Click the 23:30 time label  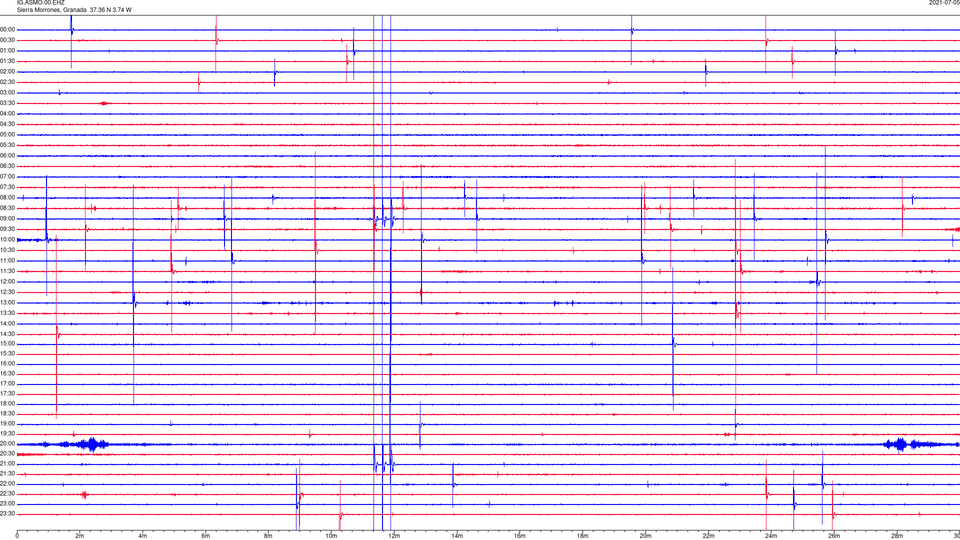coord(8,514)
